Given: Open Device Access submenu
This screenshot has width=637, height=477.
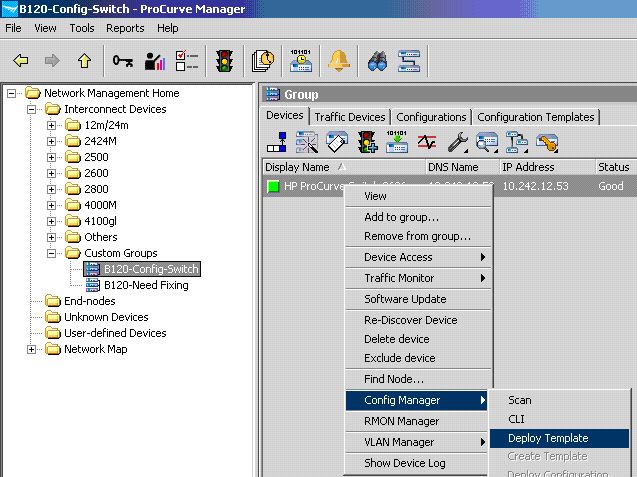Looking at the screenshot, I should [x=418, y=257].
